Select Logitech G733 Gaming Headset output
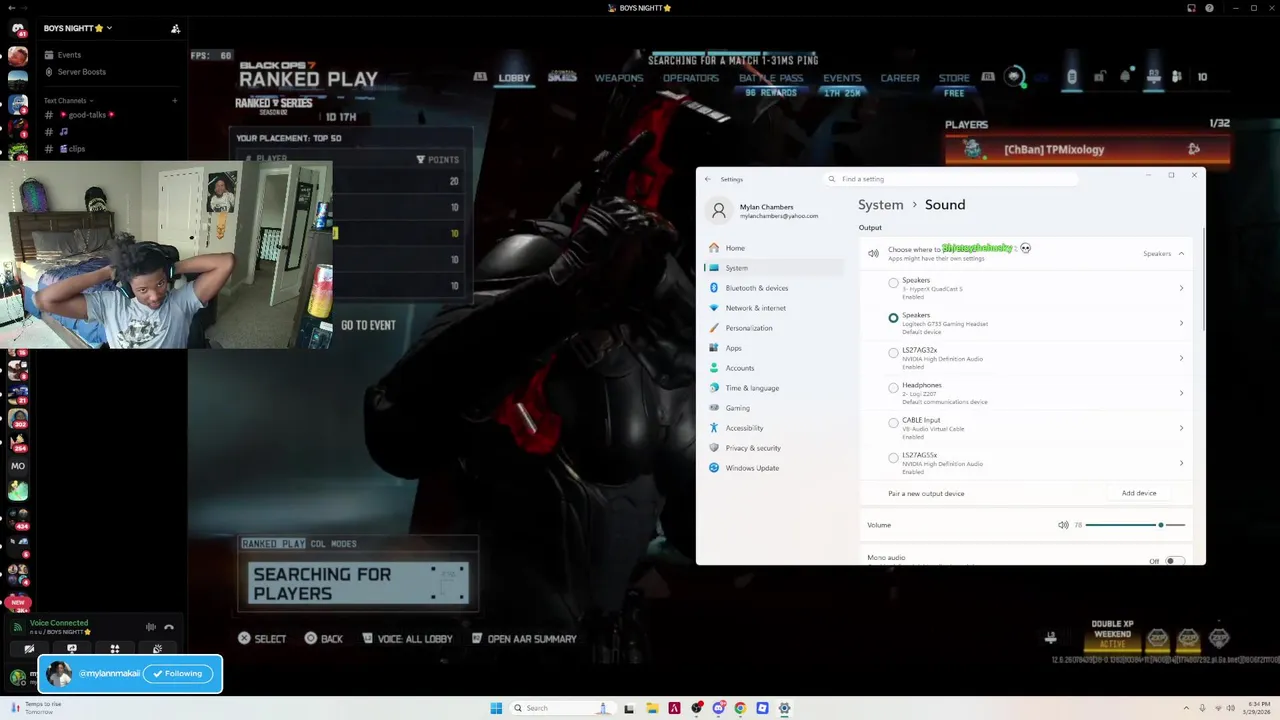Image resolution: width=1280 pixels, height=720 pixels. point(893,318)
